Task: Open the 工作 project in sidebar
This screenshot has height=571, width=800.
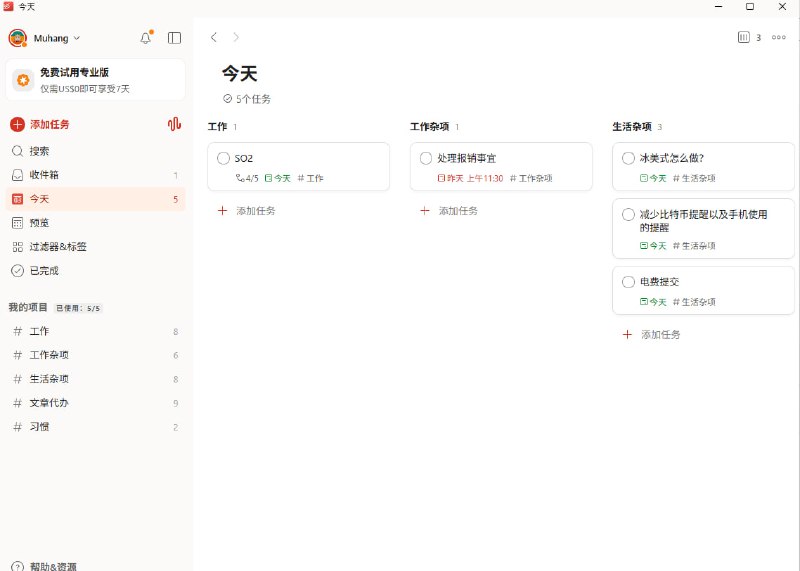Action: (95, 331)
